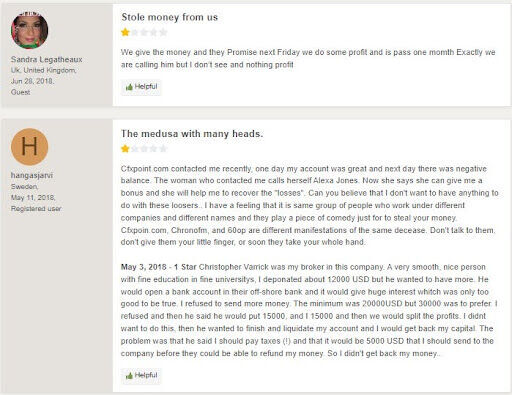Image resolution: width=512 pixels, height=395 pixels.
Task: Click the last empty star in medusa review rating
Action: (x=163, y=149)
